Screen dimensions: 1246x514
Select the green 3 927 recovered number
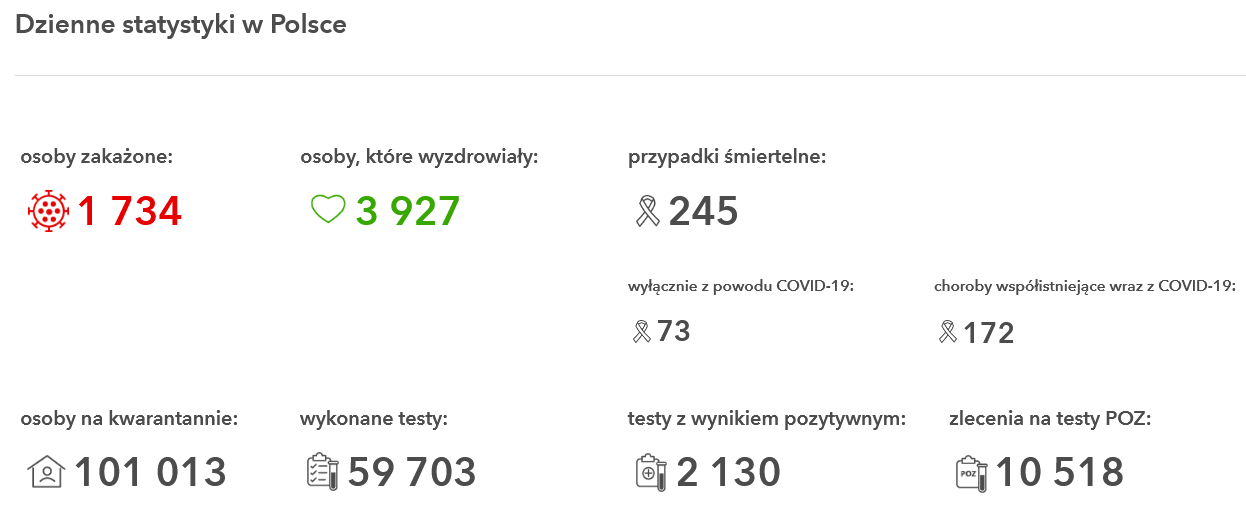point(408,211)
